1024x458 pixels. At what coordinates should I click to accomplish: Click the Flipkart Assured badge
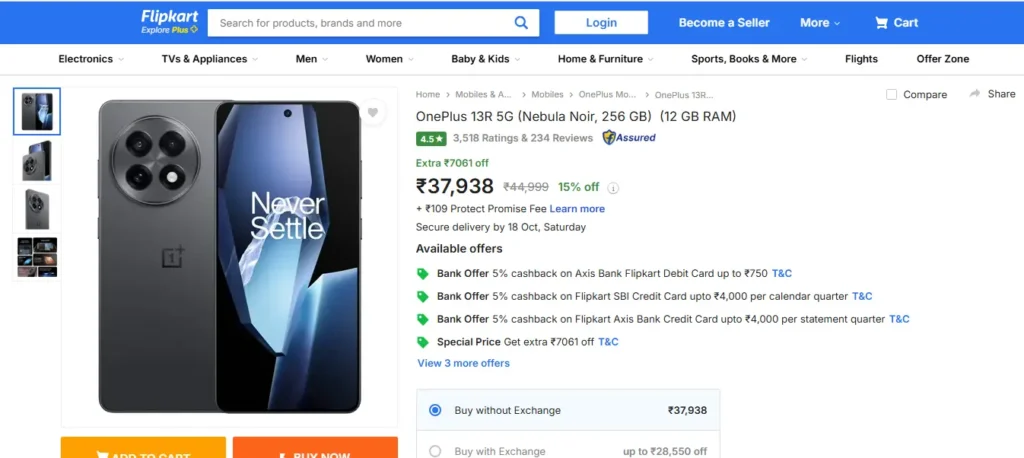coord(629,138)
